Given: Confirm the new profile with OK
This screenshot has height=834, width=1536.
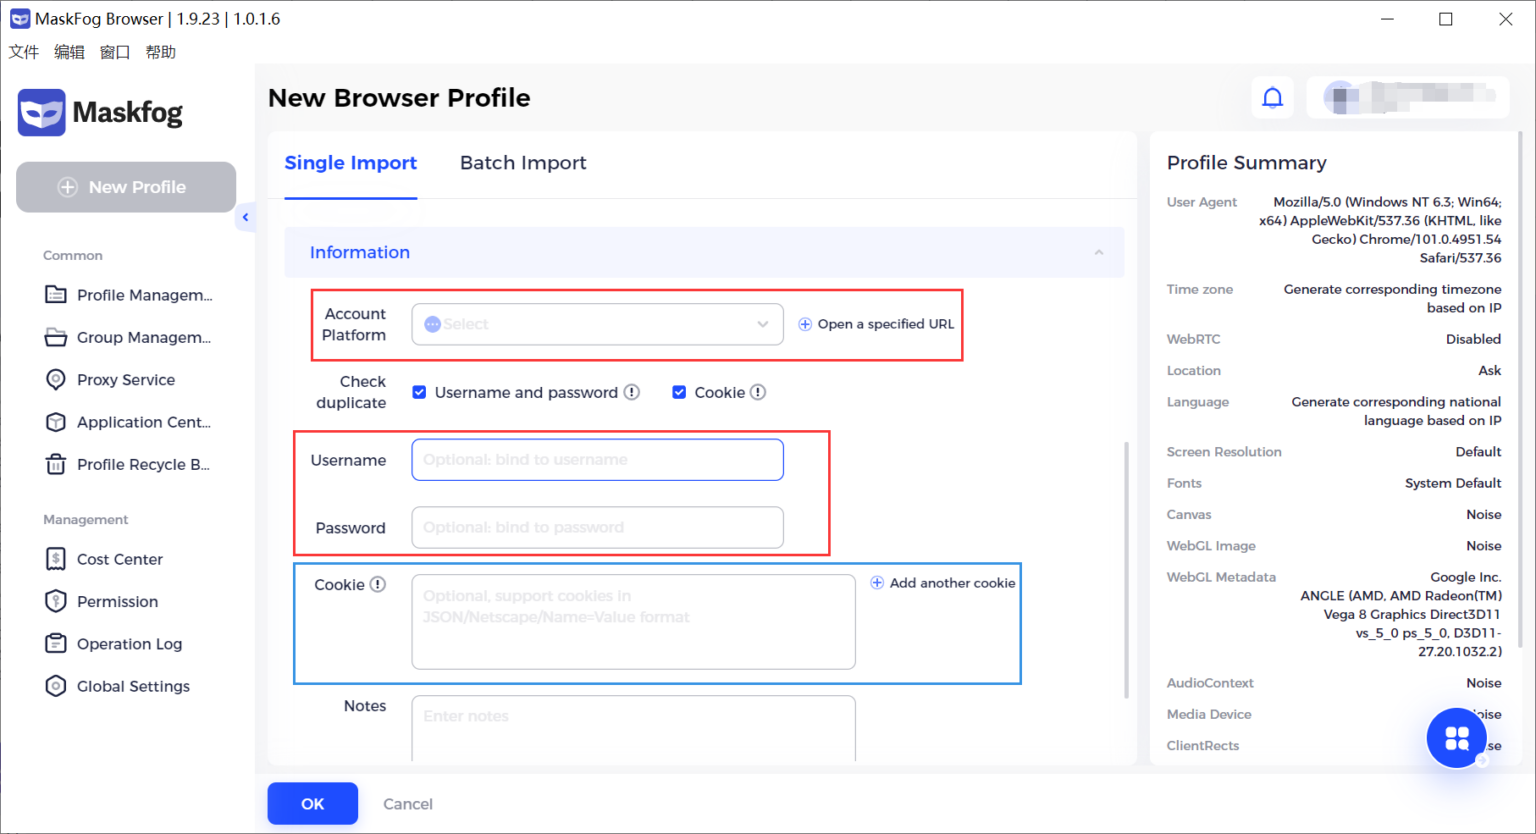Looking at the screenshot, I should tap(312, 803).
